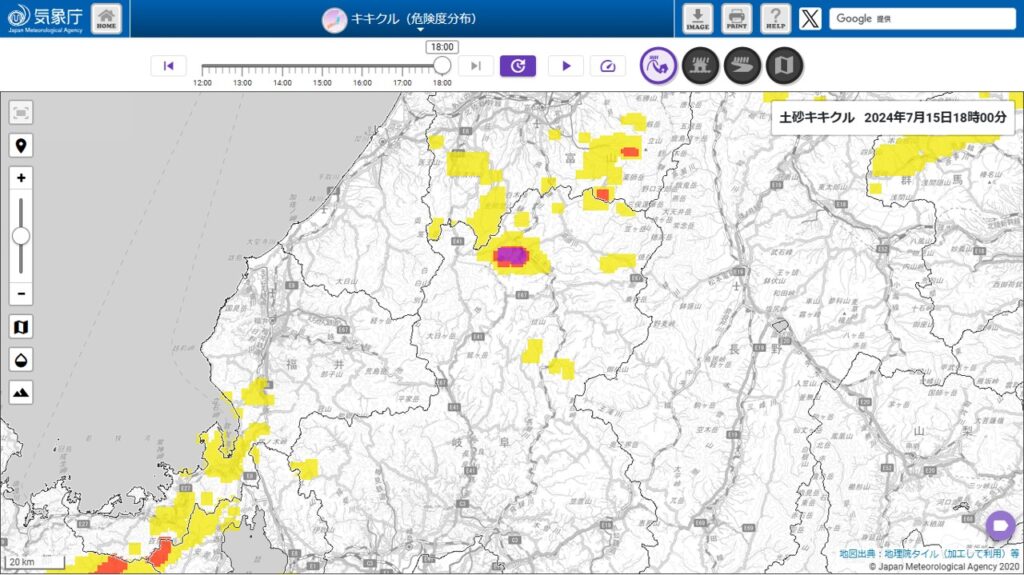Select the inundation Kikikuru round icon

coord(700,65)
